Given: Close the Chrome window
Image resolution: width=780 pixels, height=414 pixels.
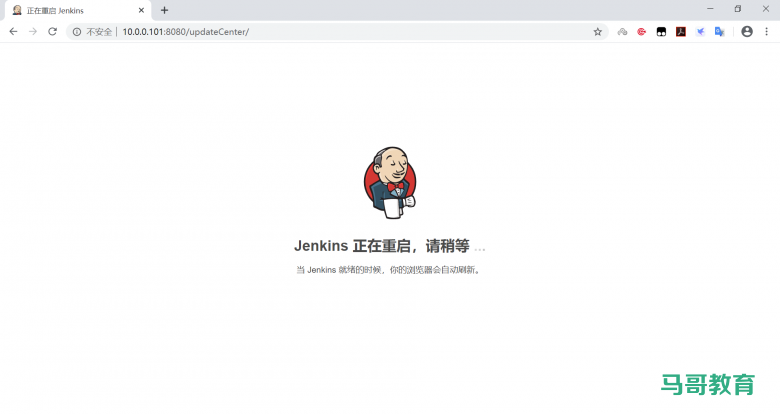Looking at the screenshot, I should 766,9.
